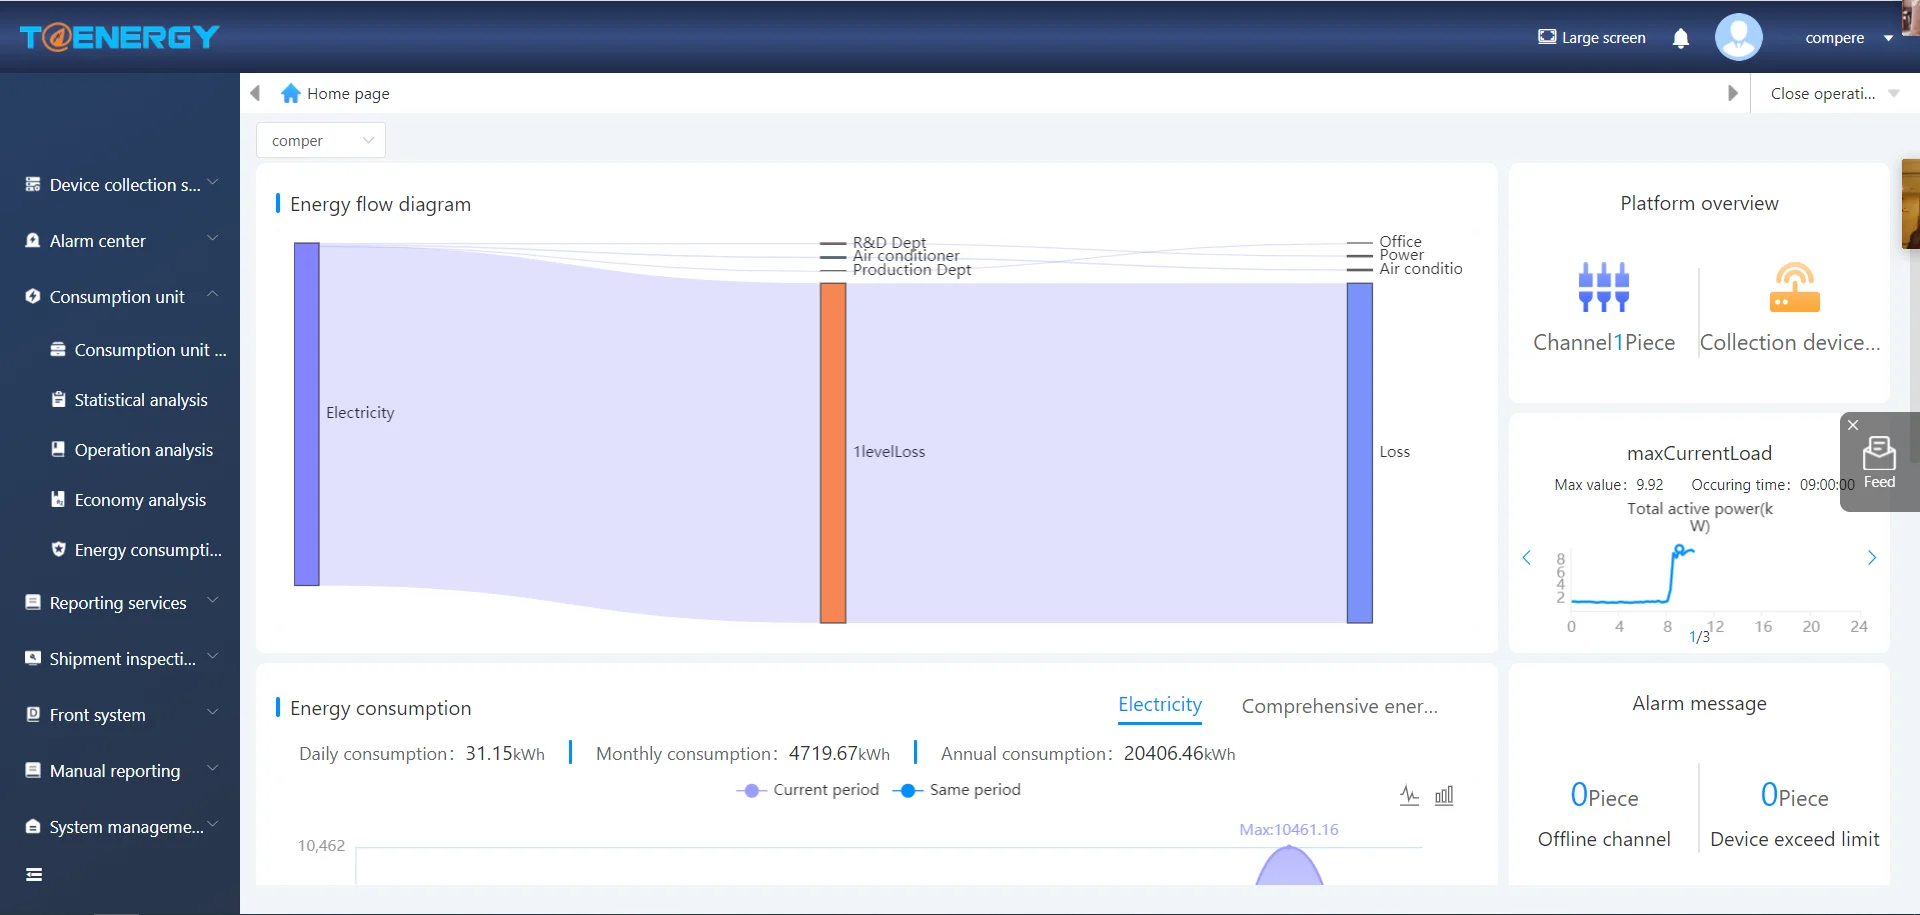Click the Manual reporting icon
This screenshot has width=1920, height=915.
coord(33,770)
